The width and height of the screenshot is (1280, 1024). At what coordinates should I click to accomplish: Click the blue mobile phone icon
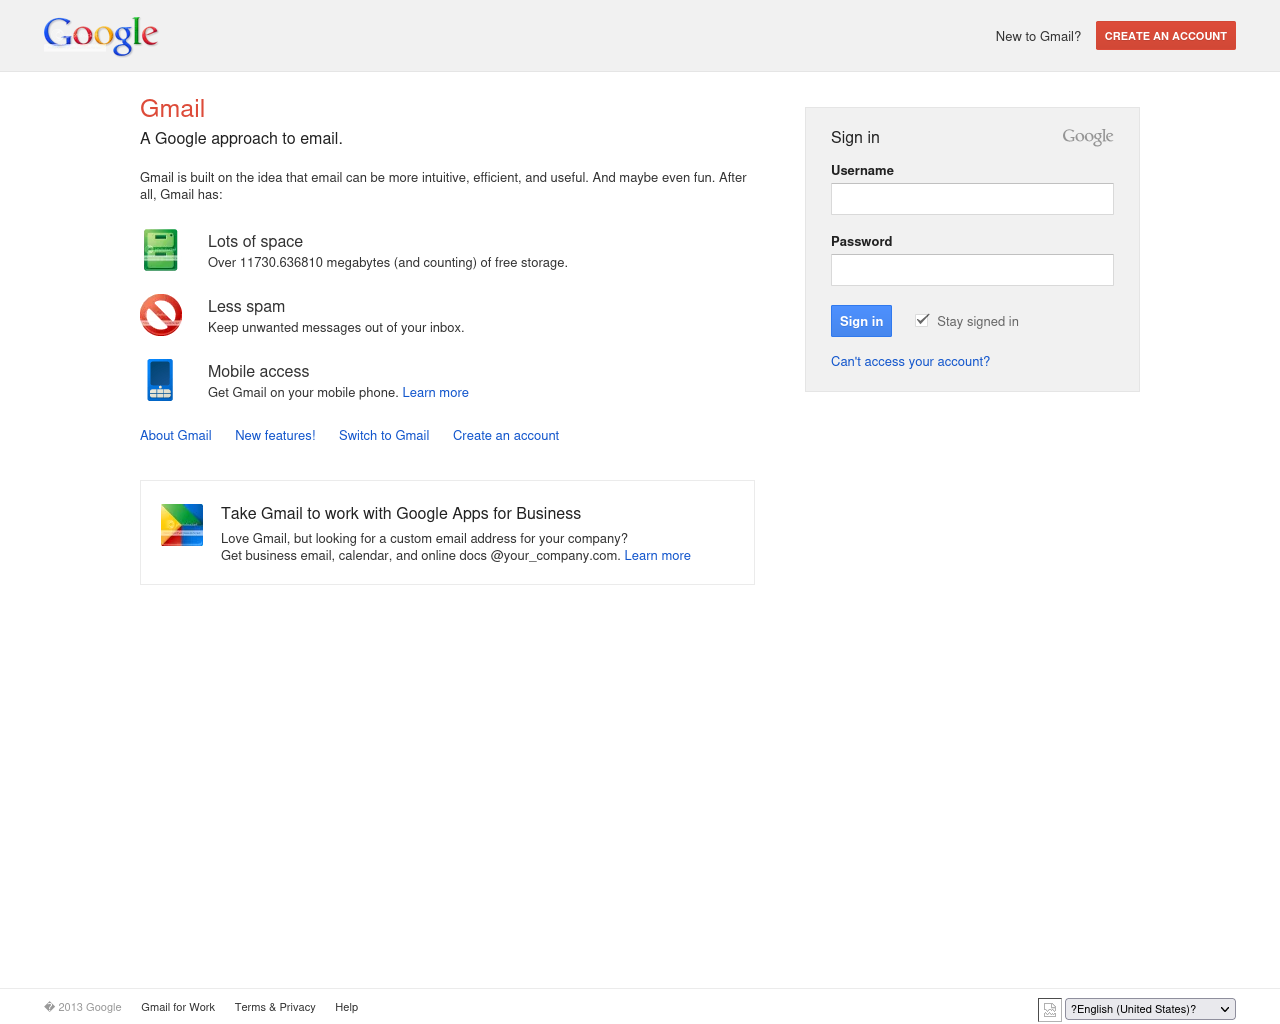160,380
